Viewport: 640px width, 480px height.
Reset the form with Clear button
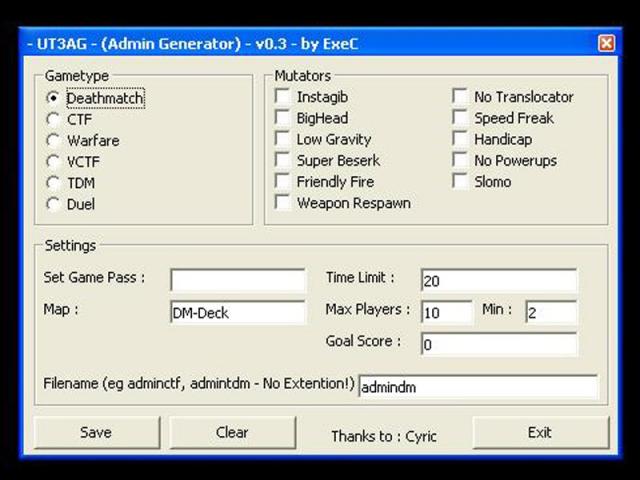pos(233,432)
